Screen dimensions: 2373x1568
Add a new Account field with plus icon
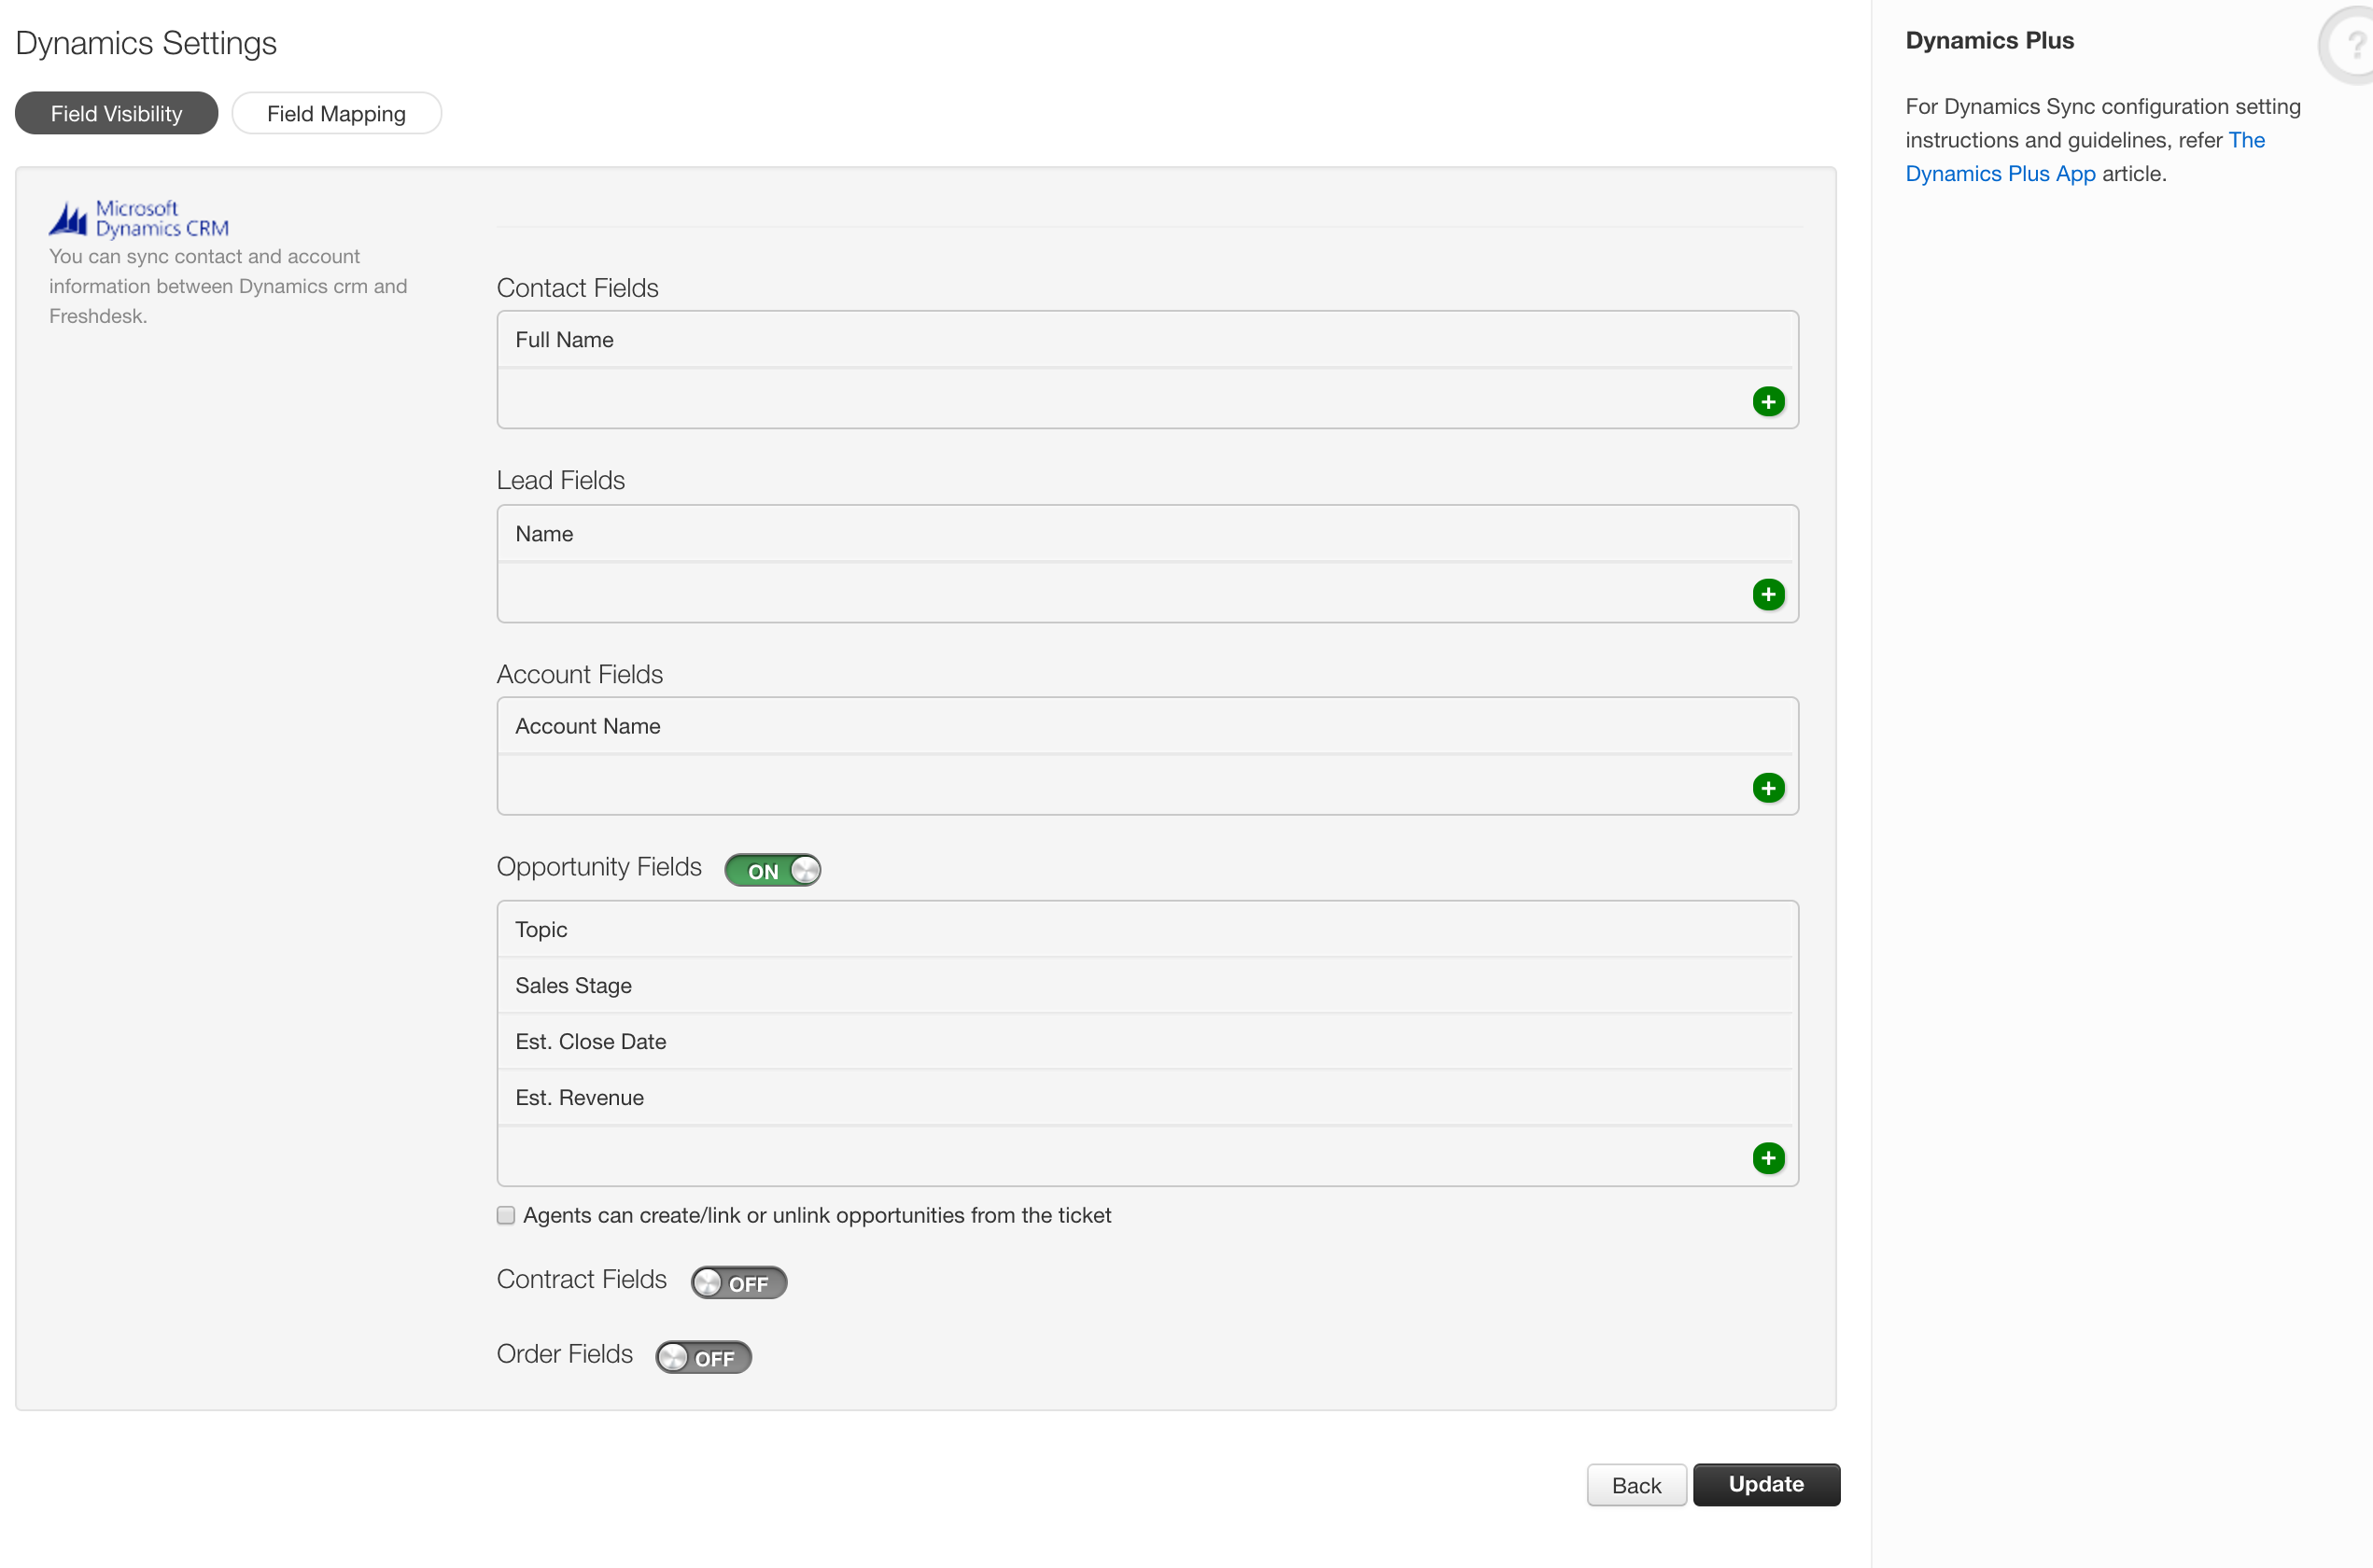tap(1768, 788)
